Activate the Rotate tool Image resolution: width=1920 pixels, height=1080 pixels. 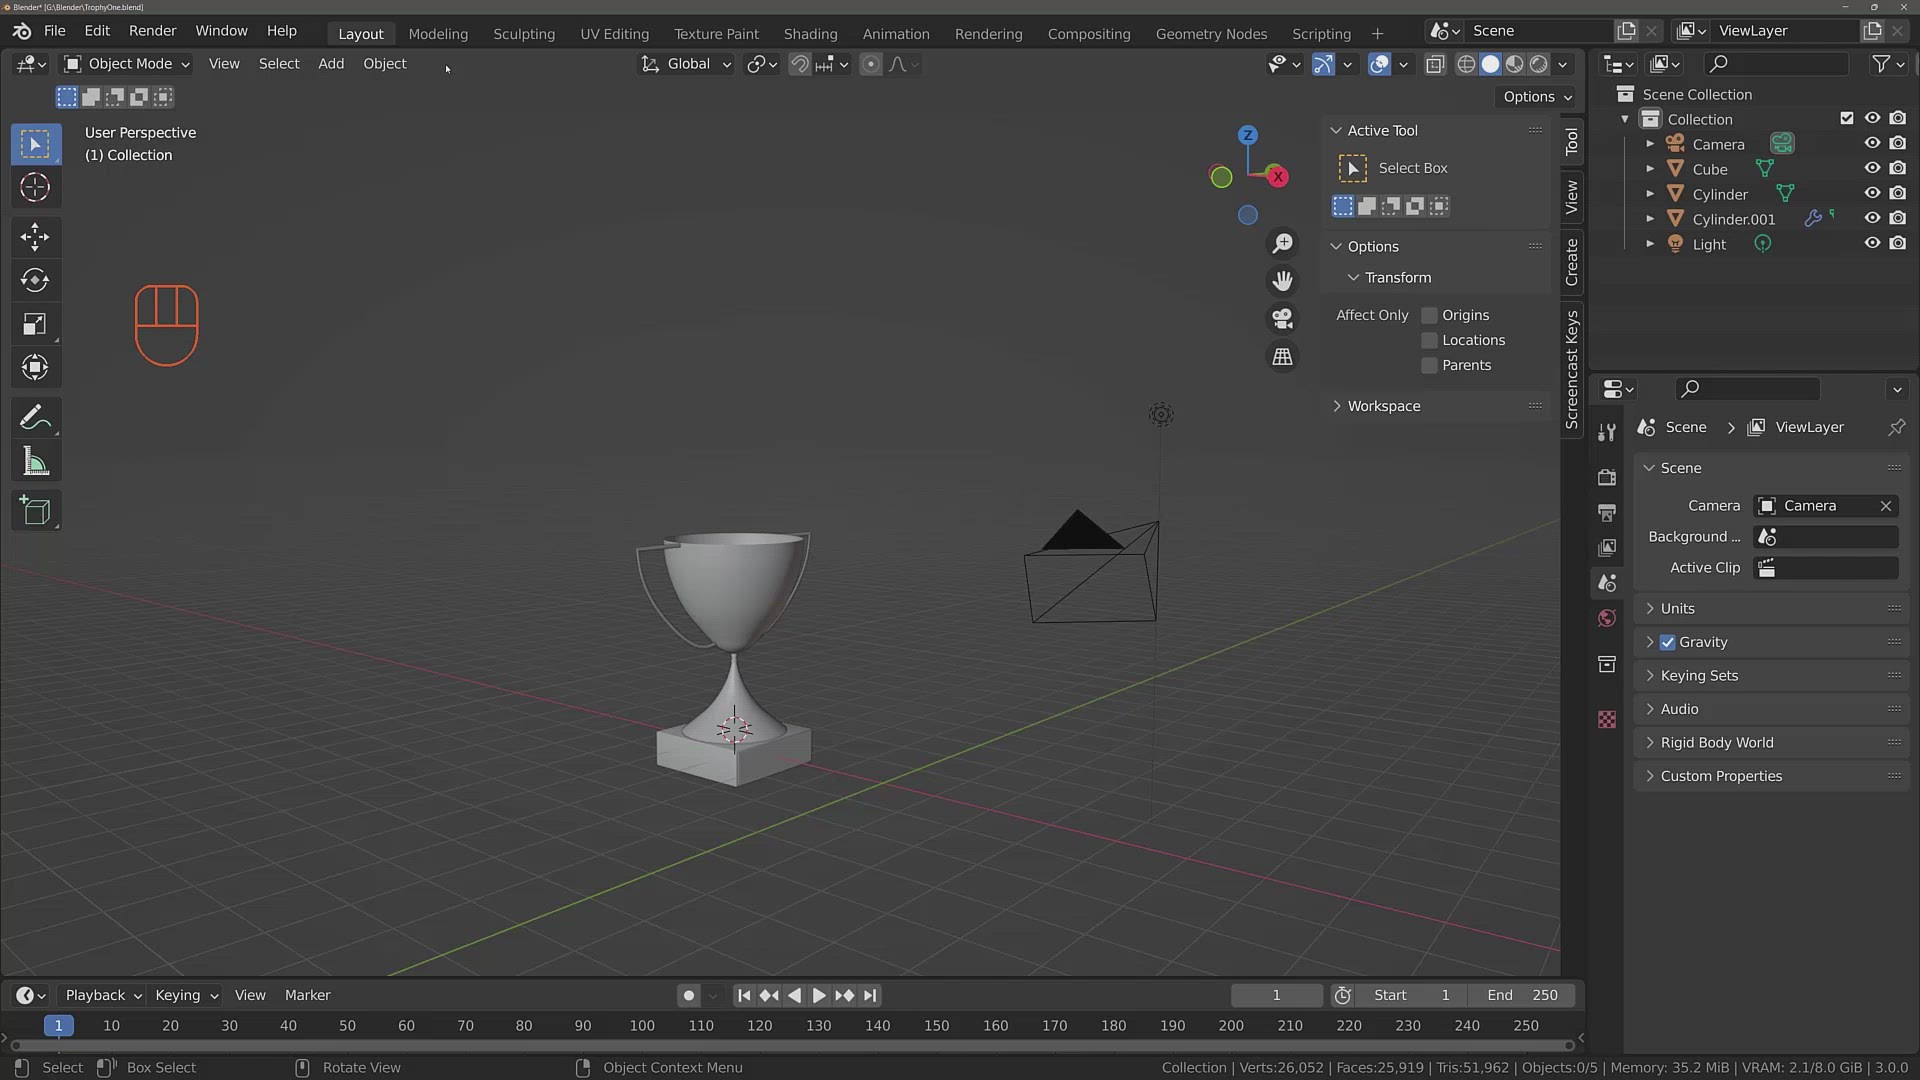pyautogui.click(x=35, y=281)
